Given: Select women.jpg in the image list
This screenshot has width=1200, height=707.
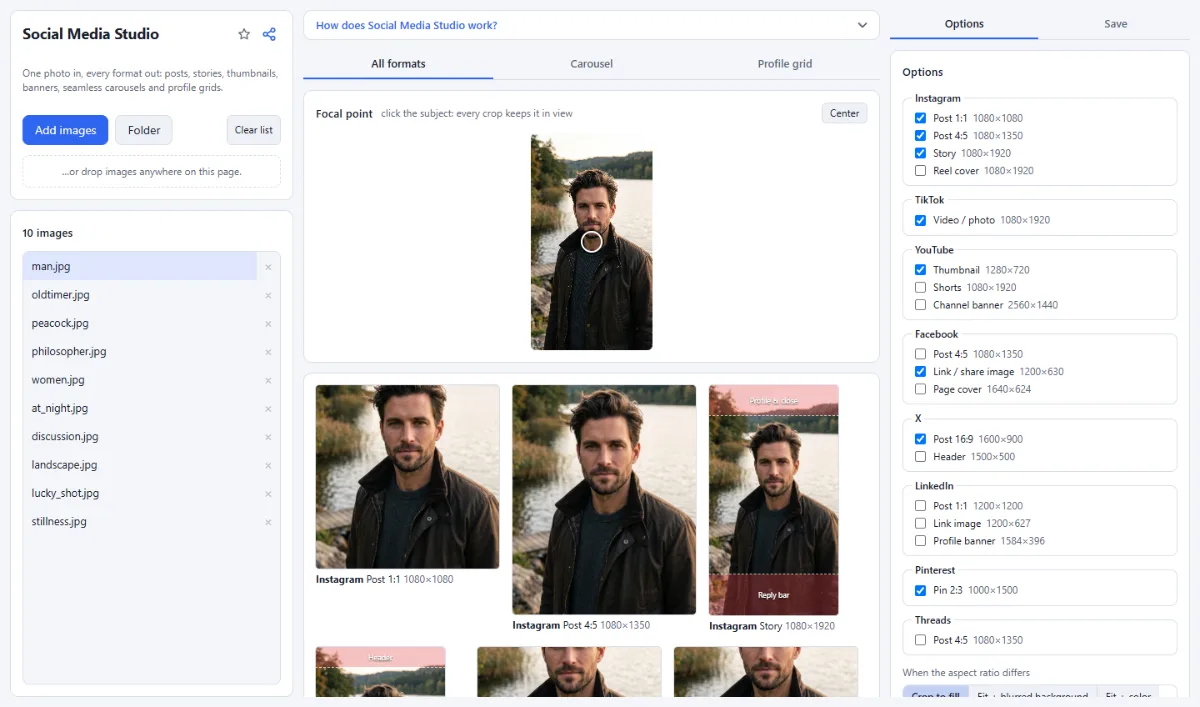Looking at the screenshot, I should (x=140, y=380).
